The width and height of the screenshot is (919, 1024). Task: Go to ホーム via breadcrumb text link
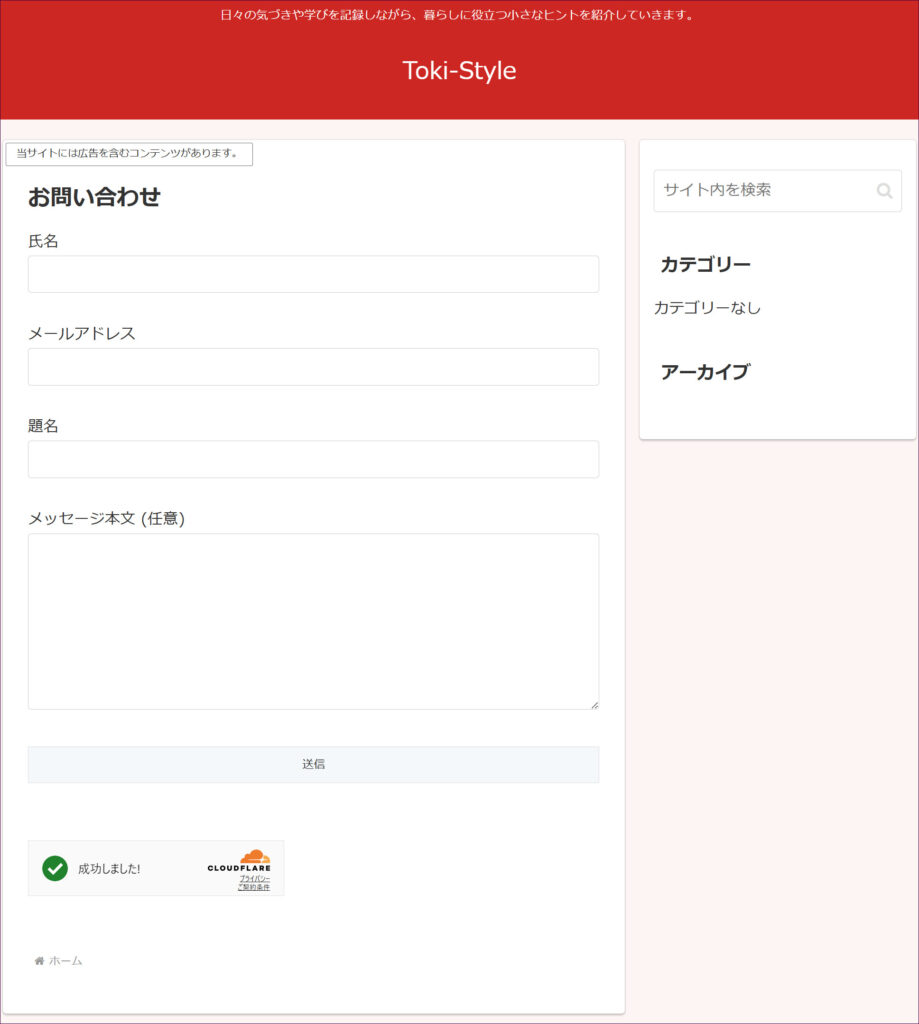66,961
